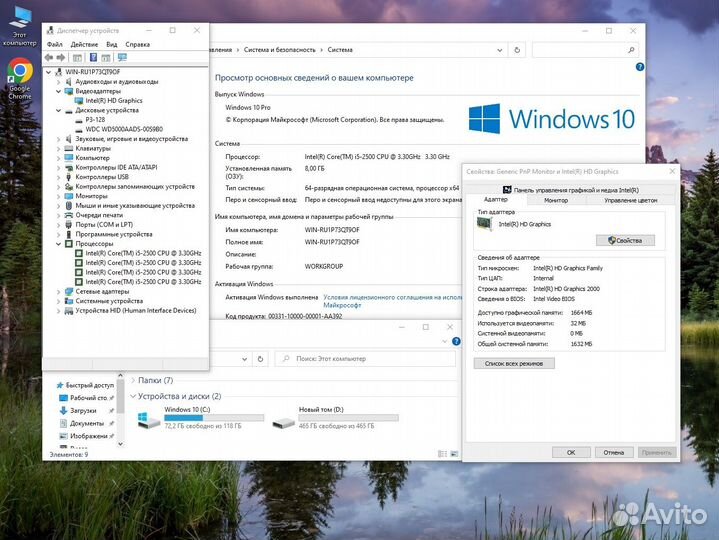Collapse the Дисковые устройства node
Viewport: 719px width, 540px height.
pos(58,110)
